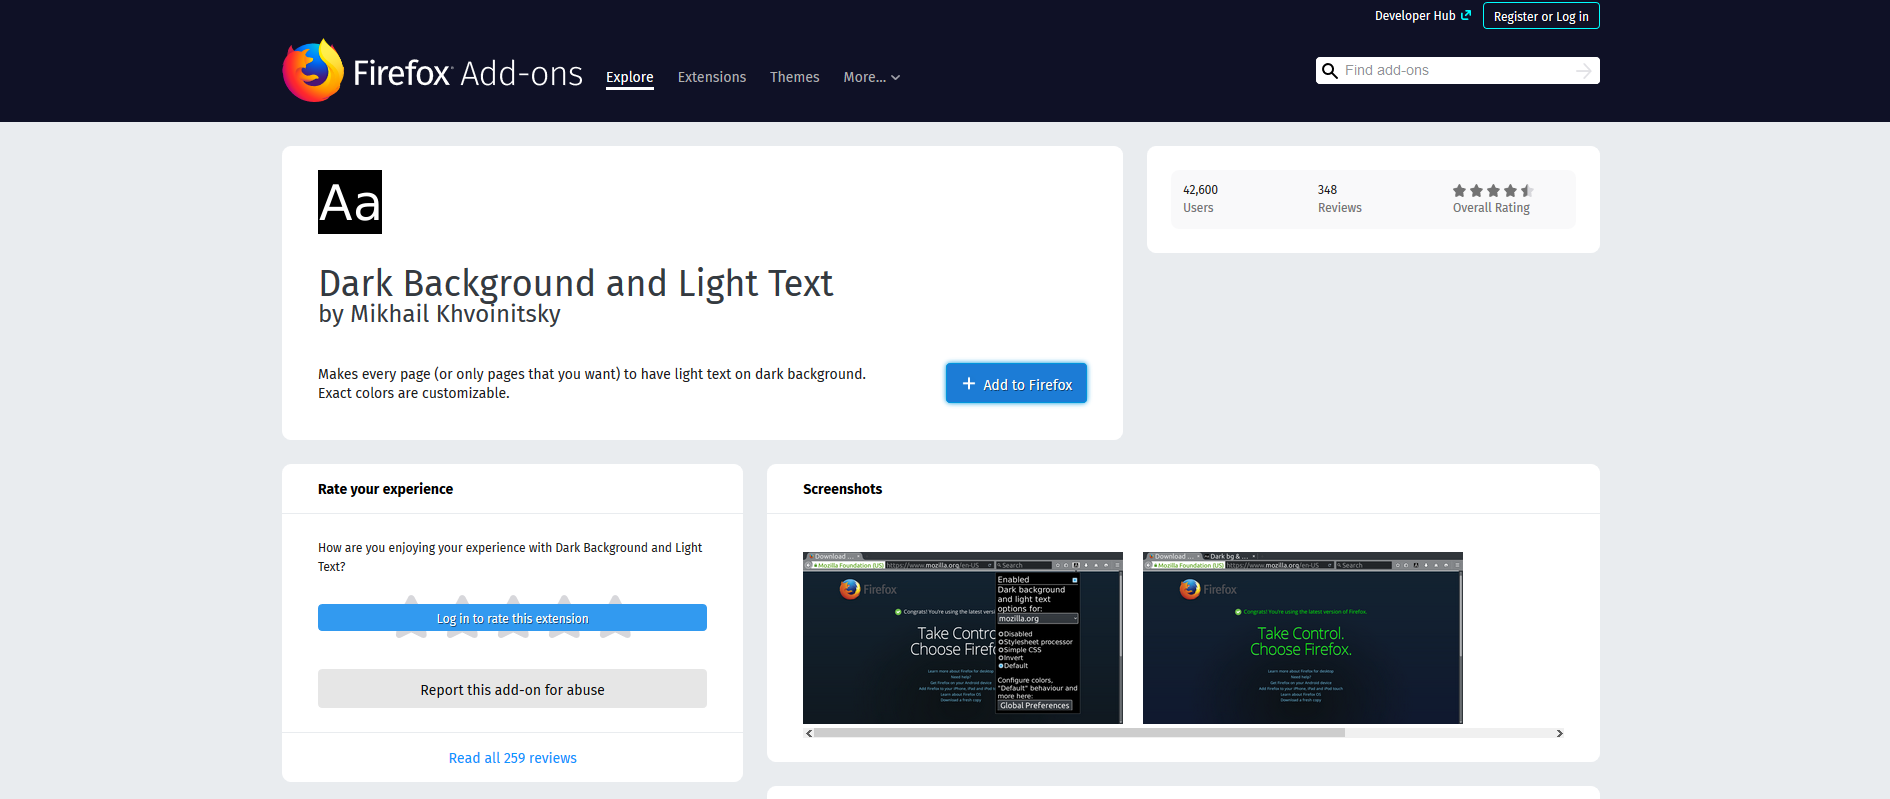
Task: Go to the Extensions section
Action: [x=711, y=77]
